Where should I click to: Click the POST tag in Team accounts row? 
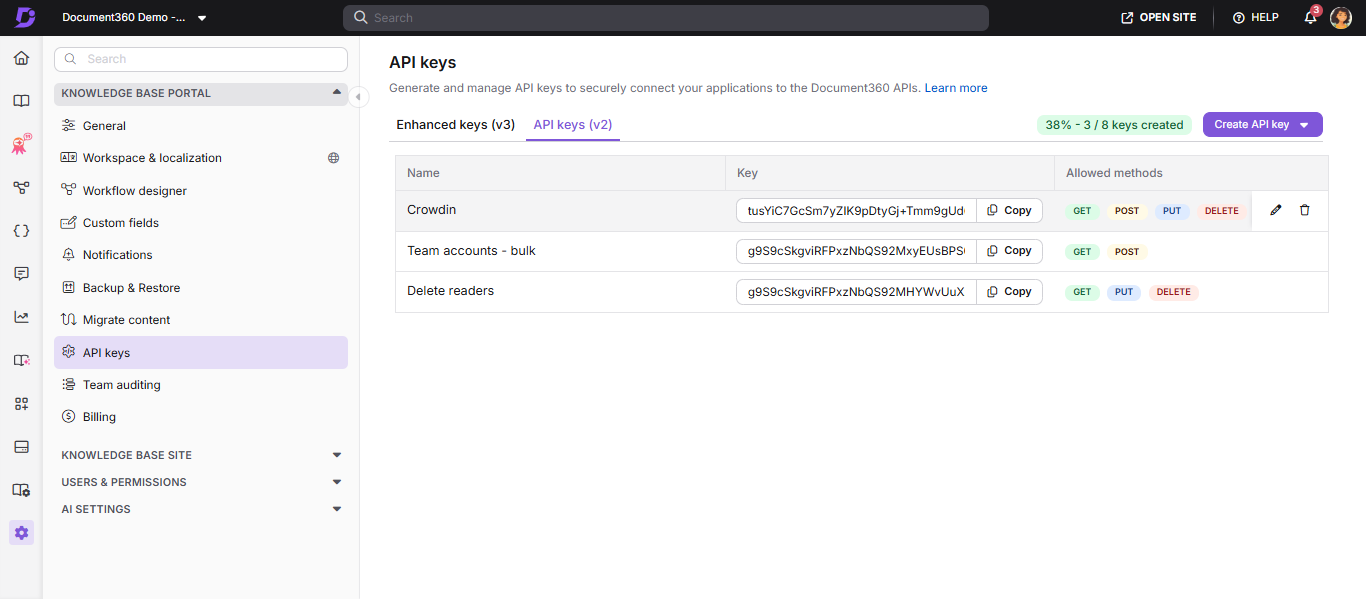coord(1127,252)
